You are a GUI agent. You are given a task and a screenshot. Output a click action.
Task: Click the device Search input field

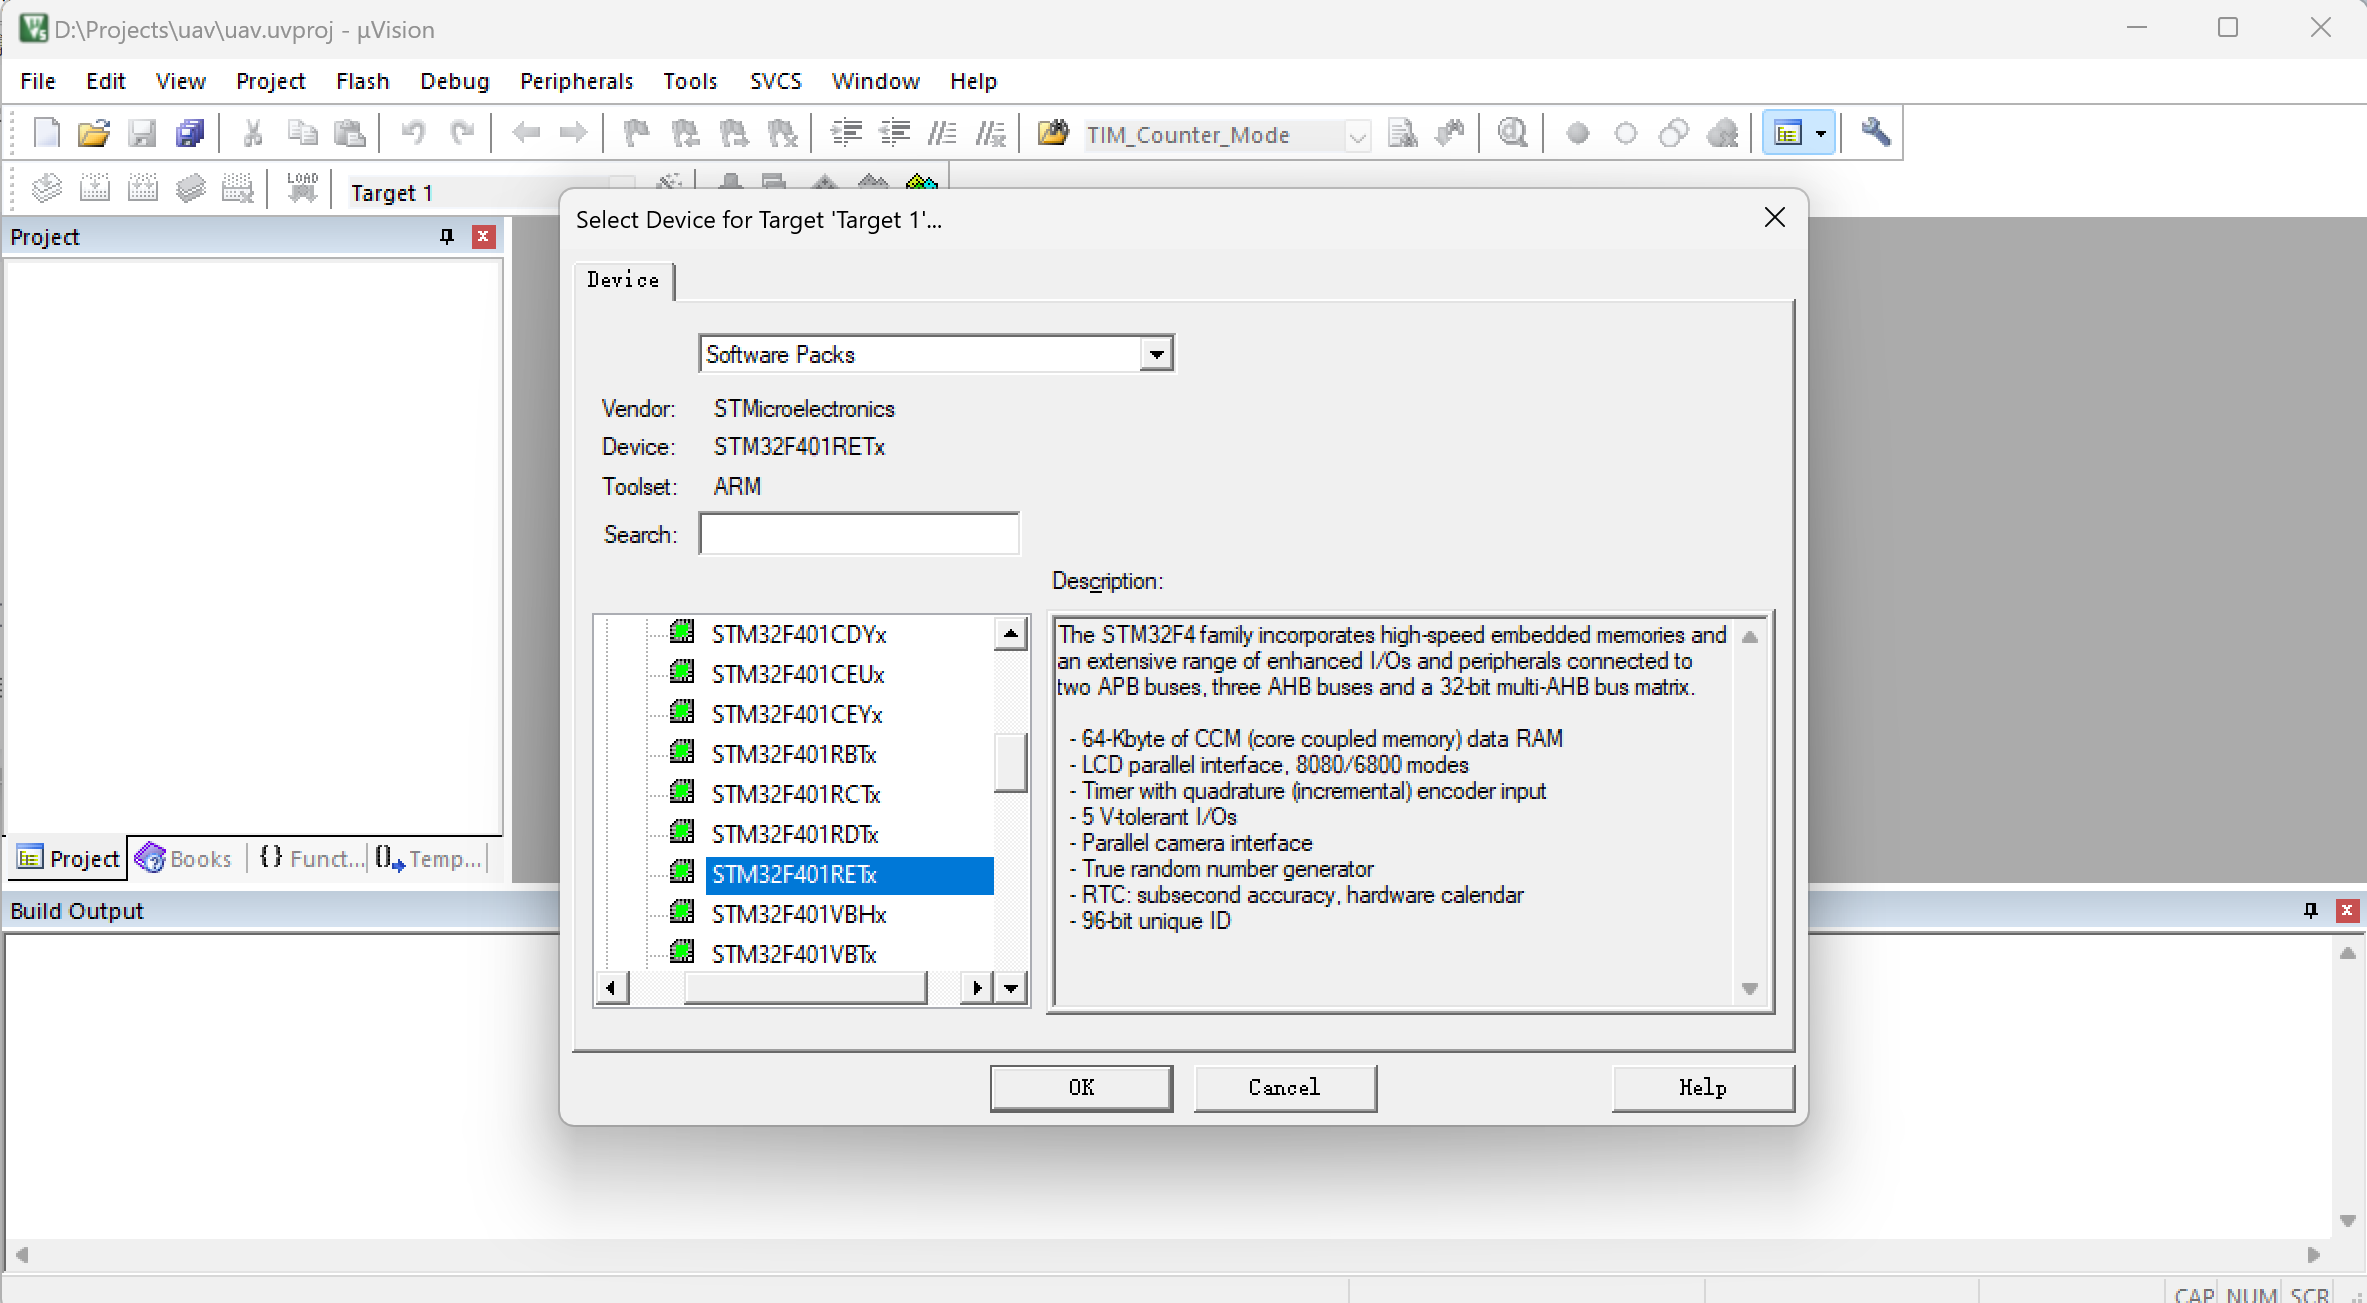click(x=859, y=534)
